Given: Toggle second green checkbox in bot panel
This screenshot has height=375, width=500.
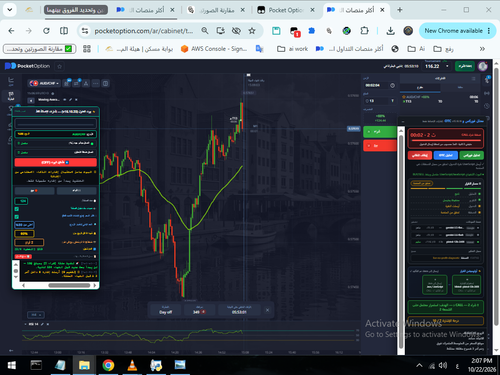Looking at the screenshot, I should pyautogui.click(x=17, y=217).
